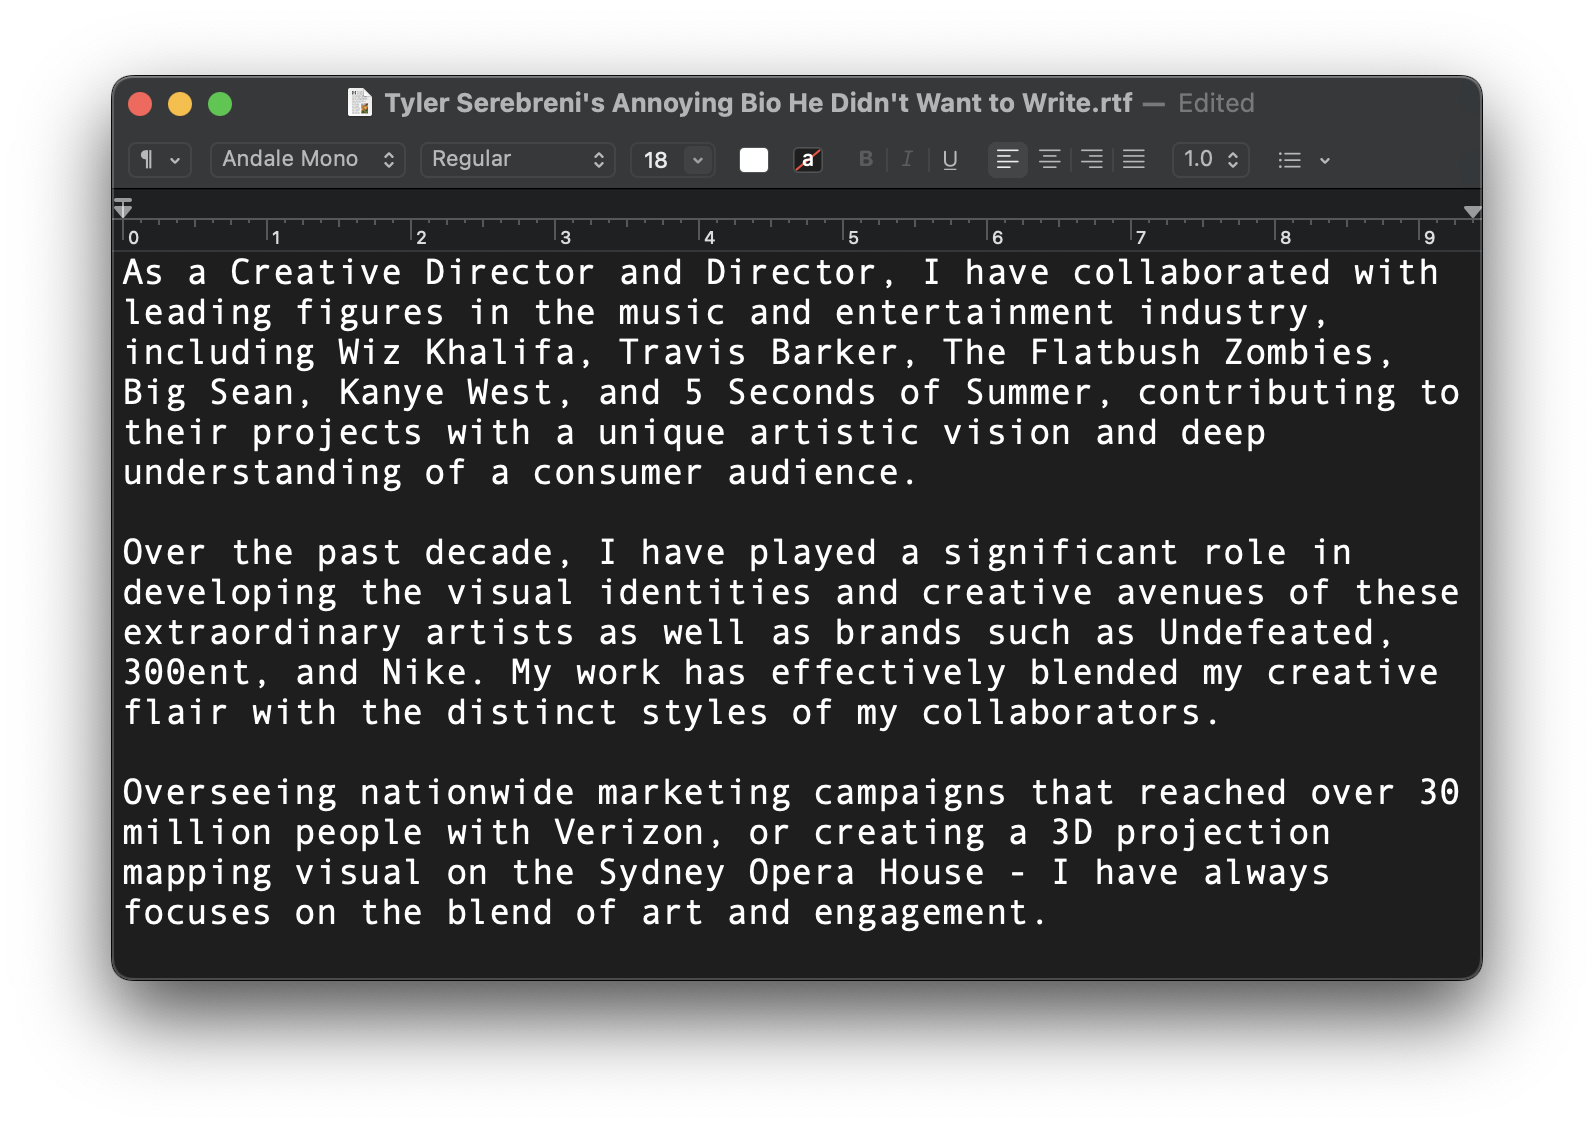Click the word "engagement"
This screenshot has width=1594, height=1128.
point(921,913)
